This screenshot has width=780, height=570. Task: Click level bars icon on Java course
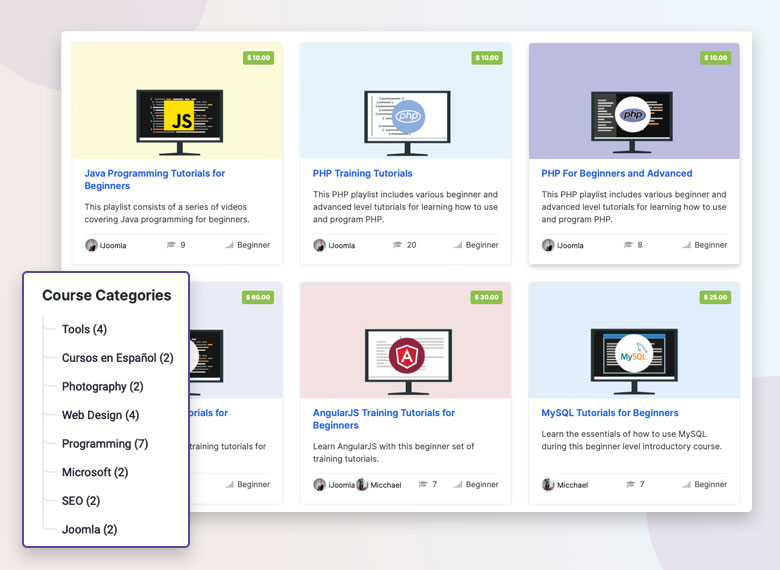(x=229, y=245)
